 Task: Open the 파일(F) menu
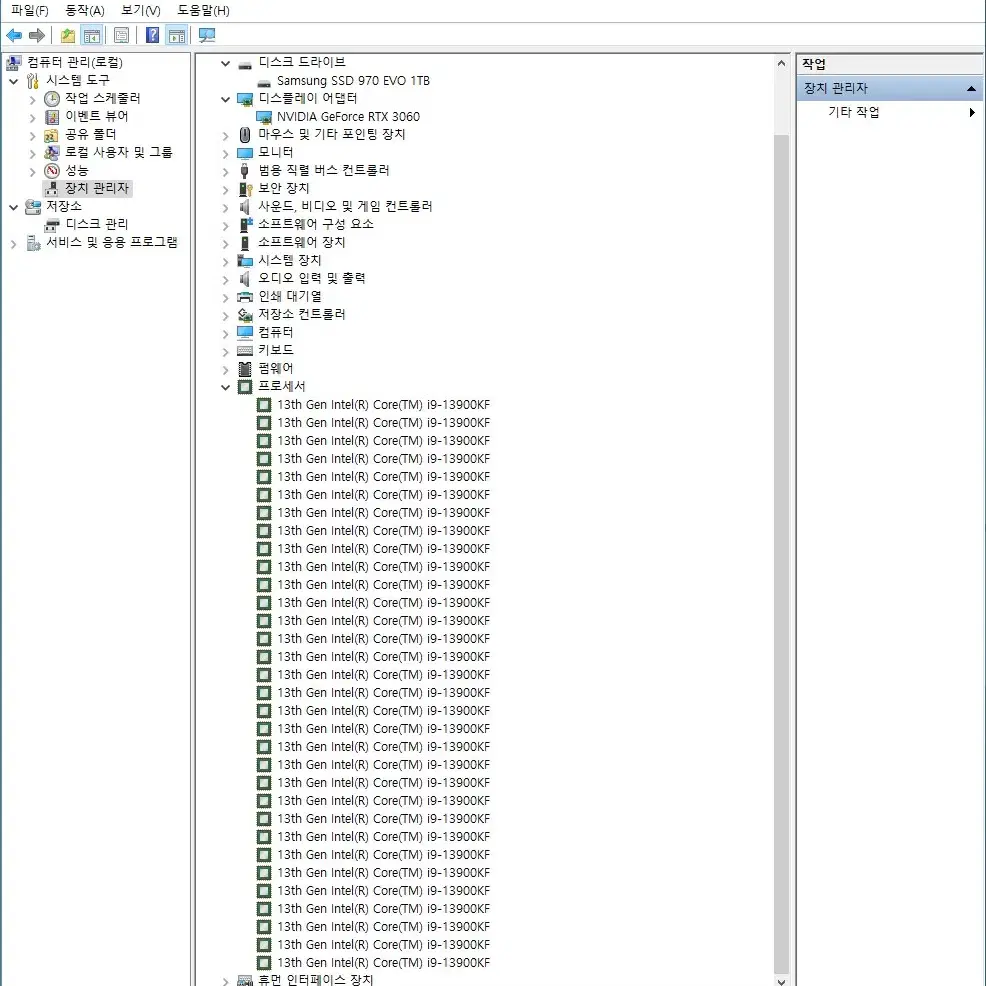click(30, 11)
